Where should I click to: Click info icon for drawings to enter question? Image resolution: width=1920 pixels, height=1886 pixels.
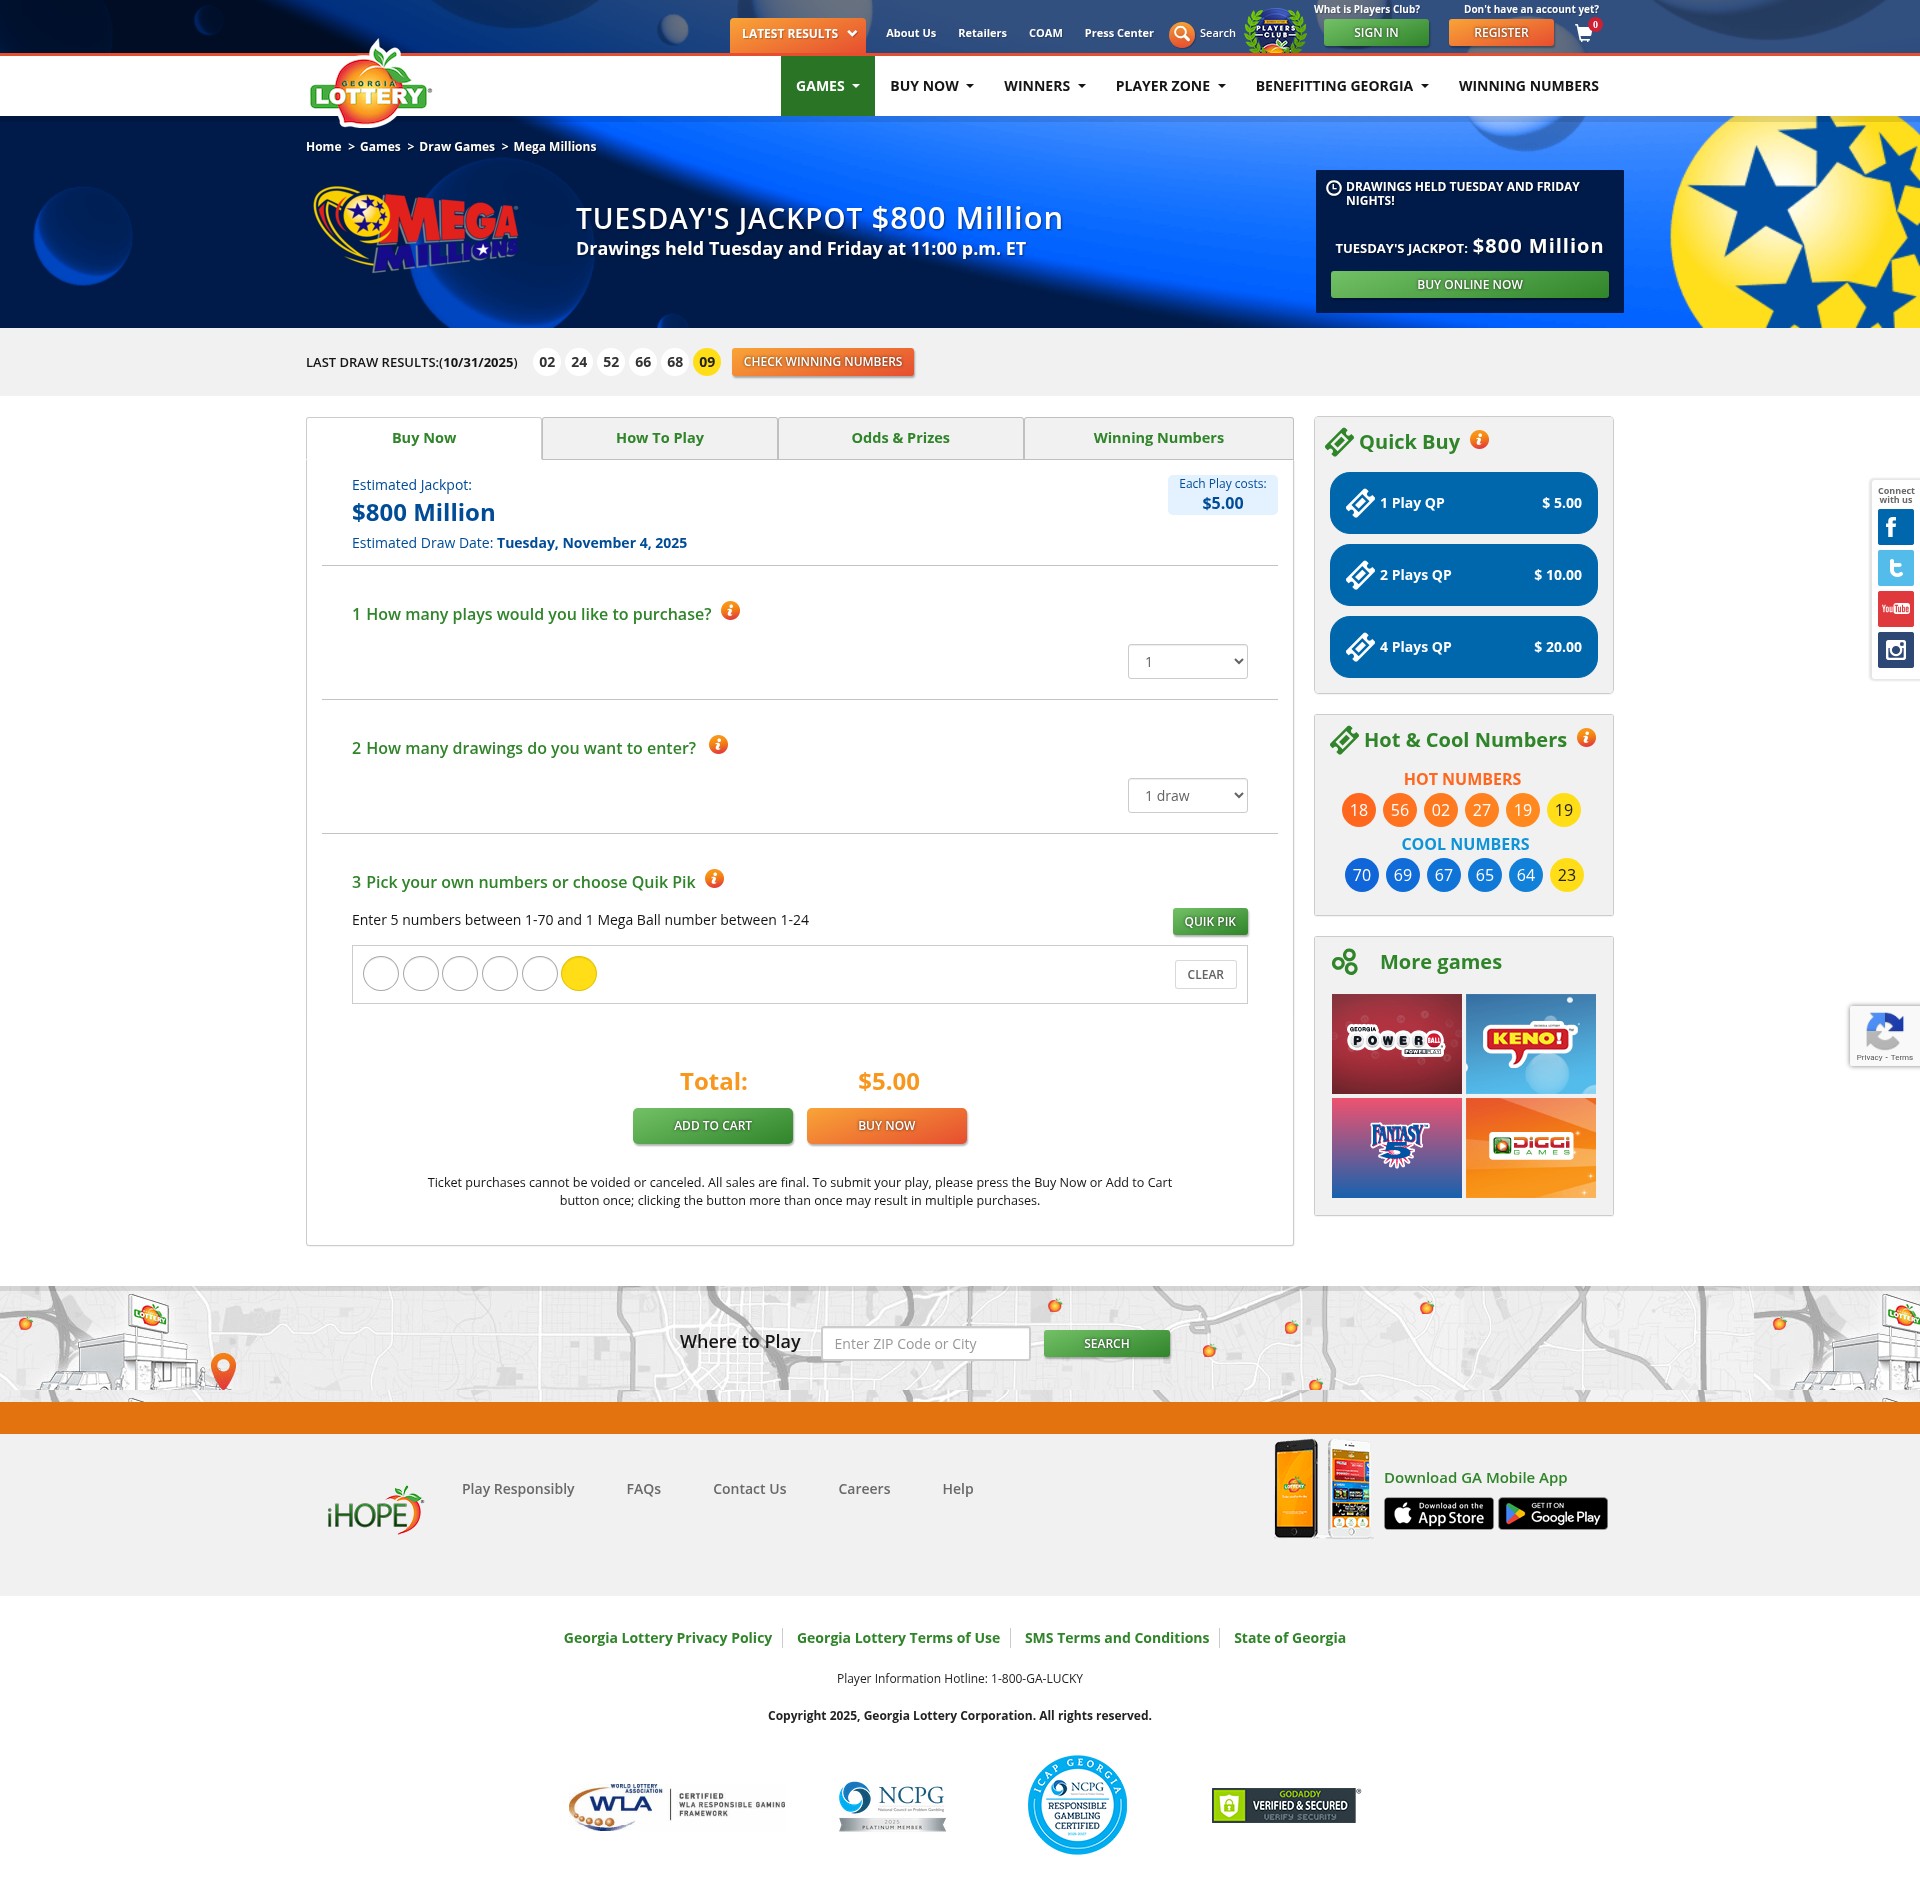tap(718, 745)
